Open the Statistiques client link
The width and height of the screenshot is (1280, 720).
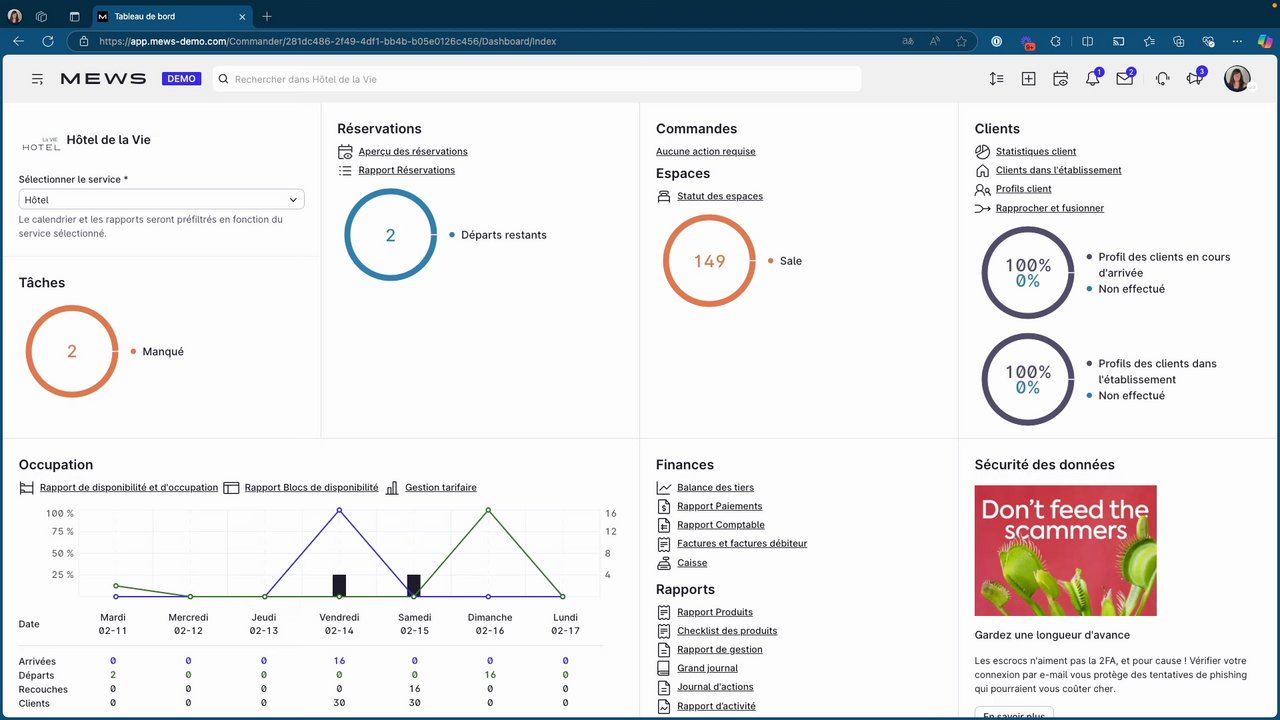[x=1036, y=152]
